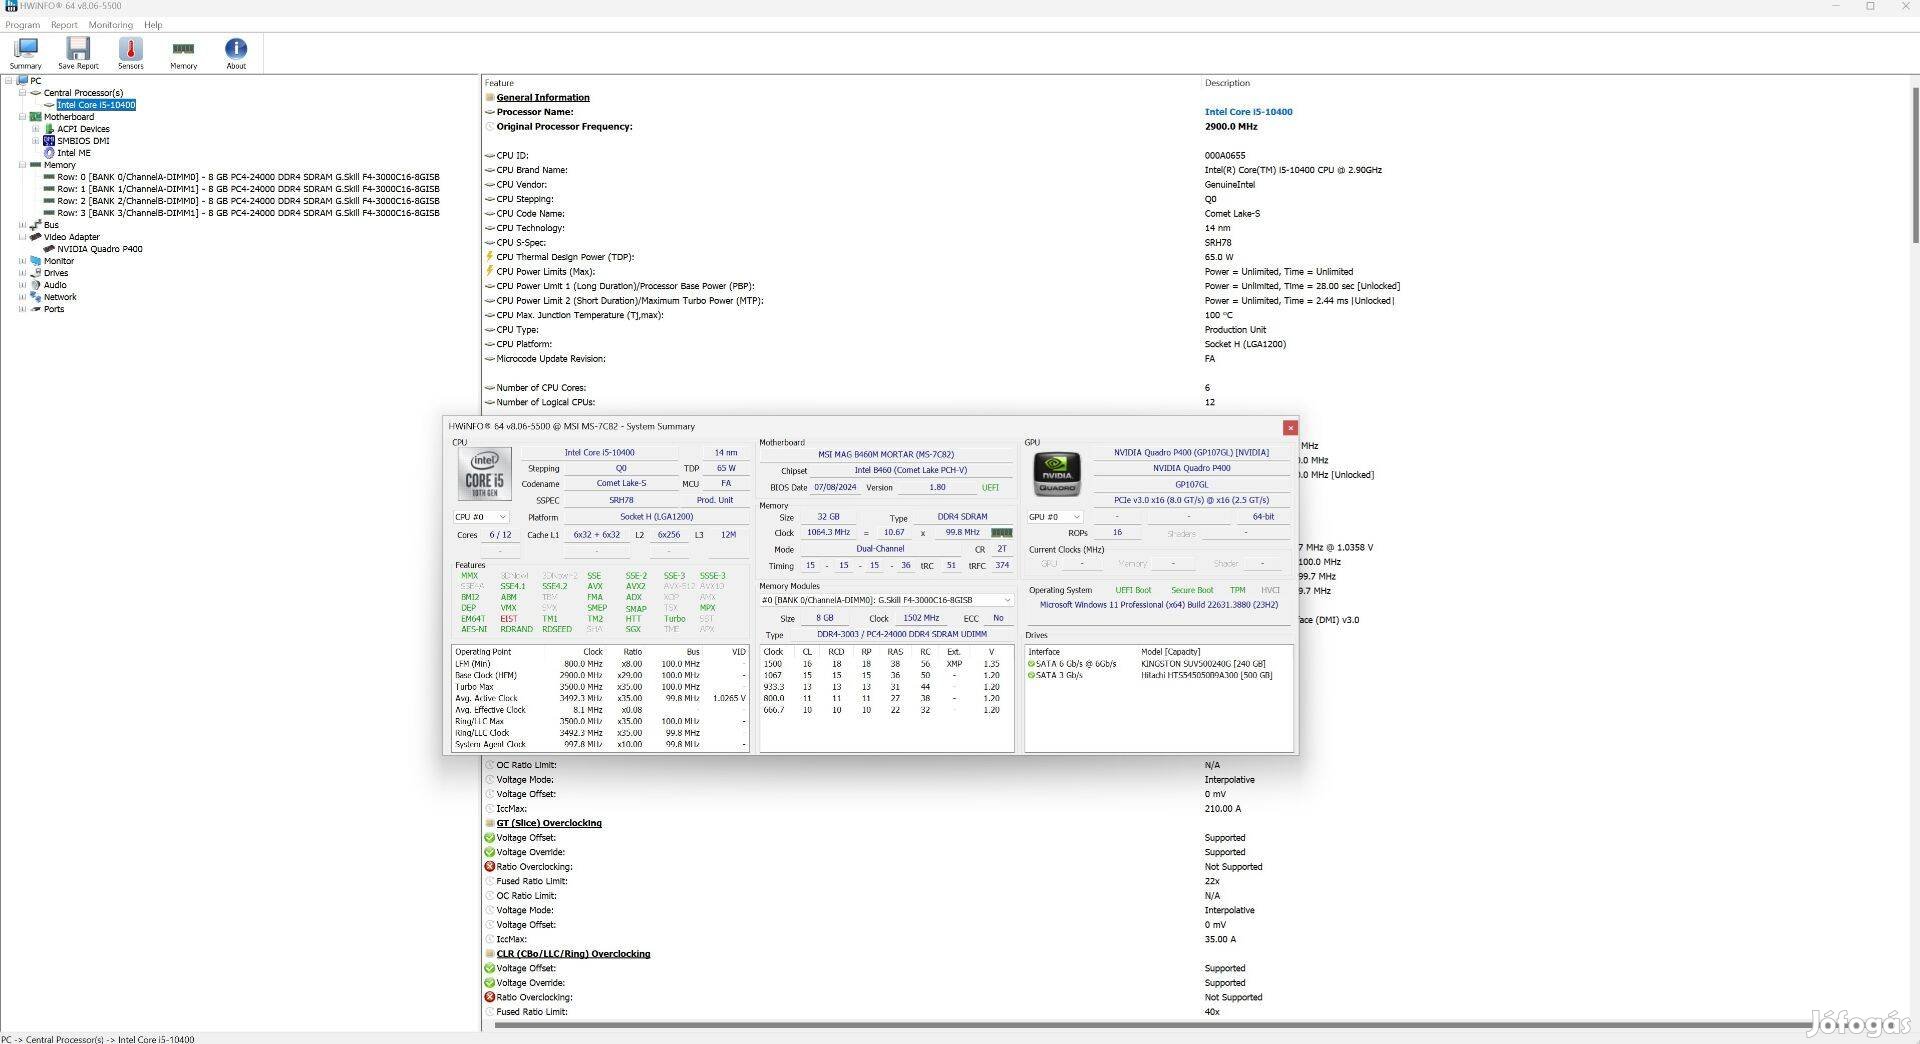Click the ACPI Devices icon

(x=49, y=129)
